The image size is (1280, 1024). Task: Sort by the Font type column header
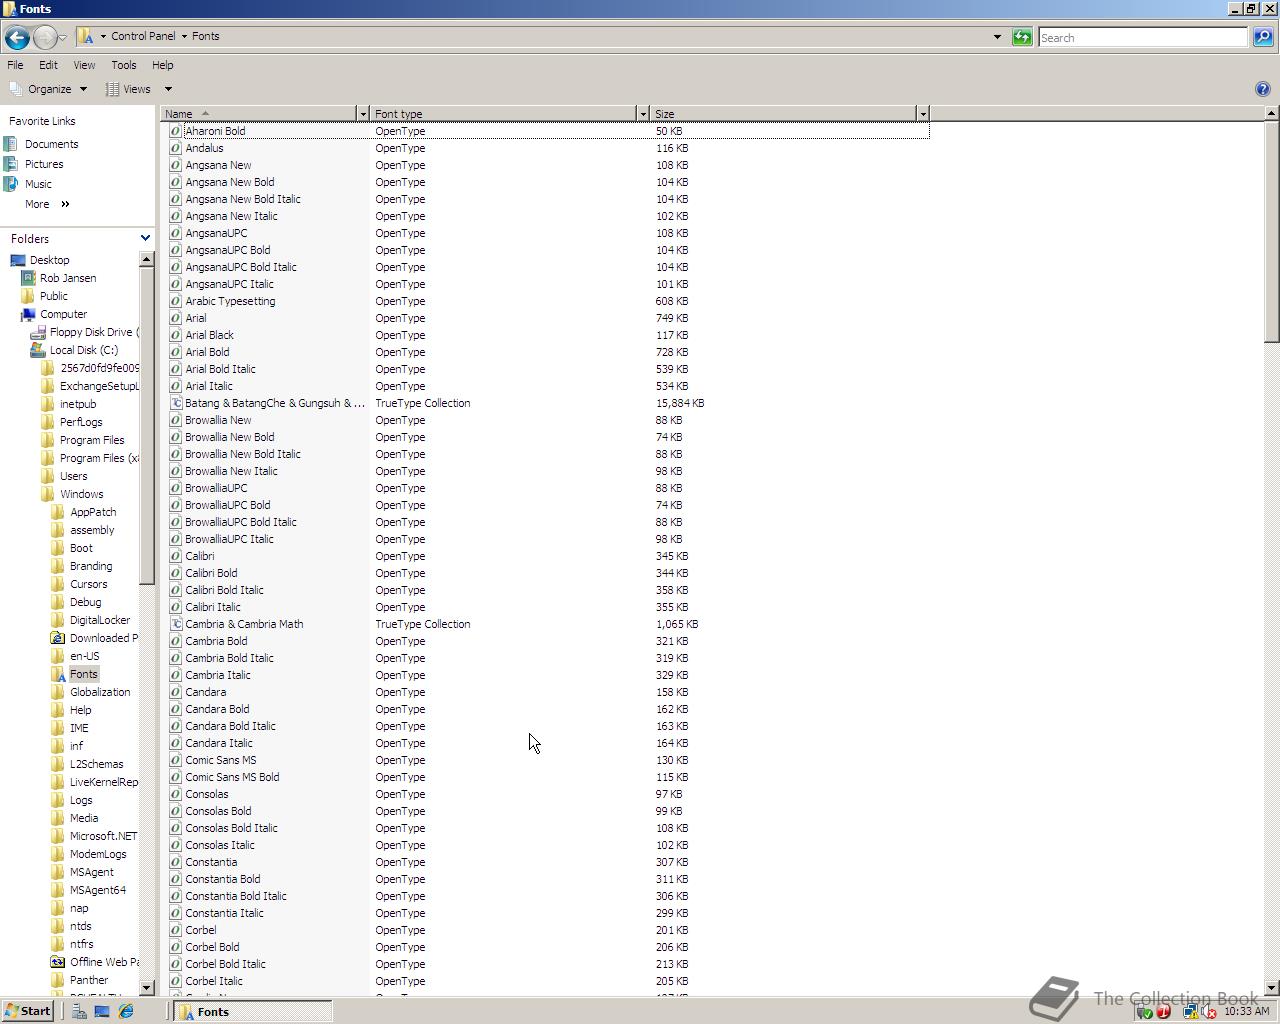(504, 114)
